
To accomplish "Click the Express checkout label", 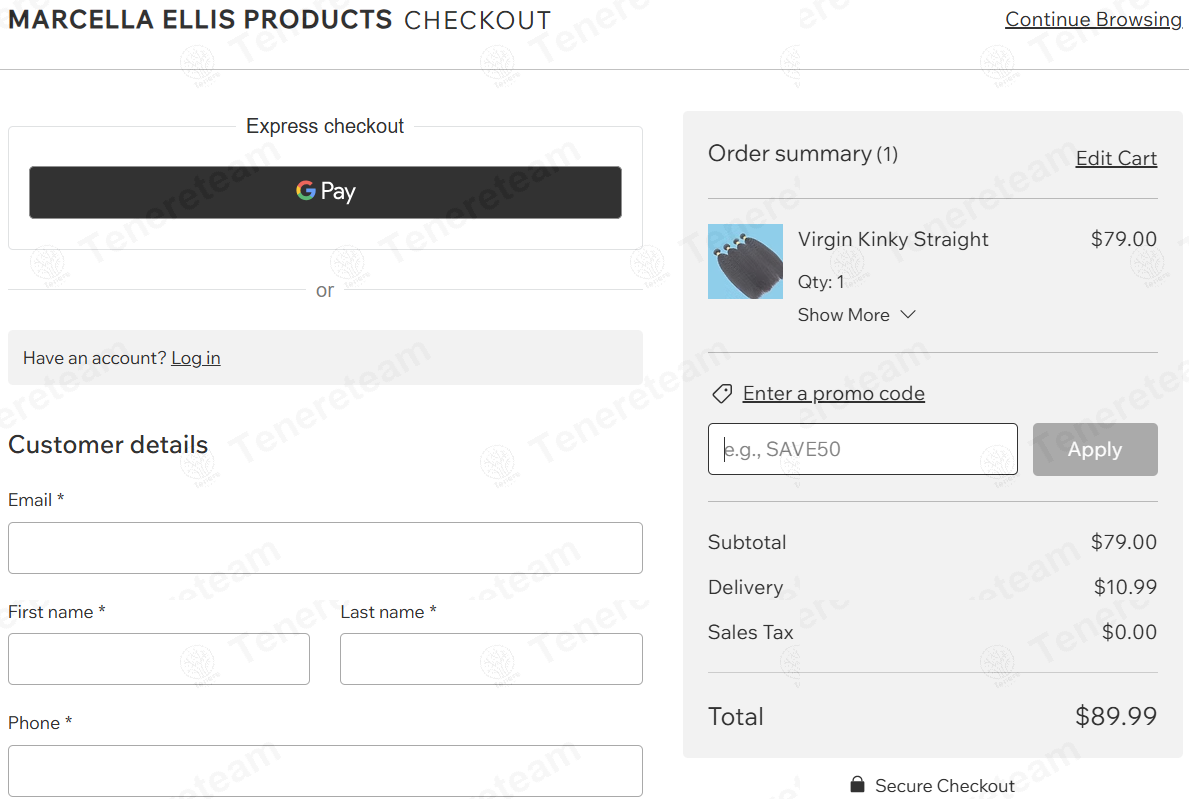I will 325,126.
